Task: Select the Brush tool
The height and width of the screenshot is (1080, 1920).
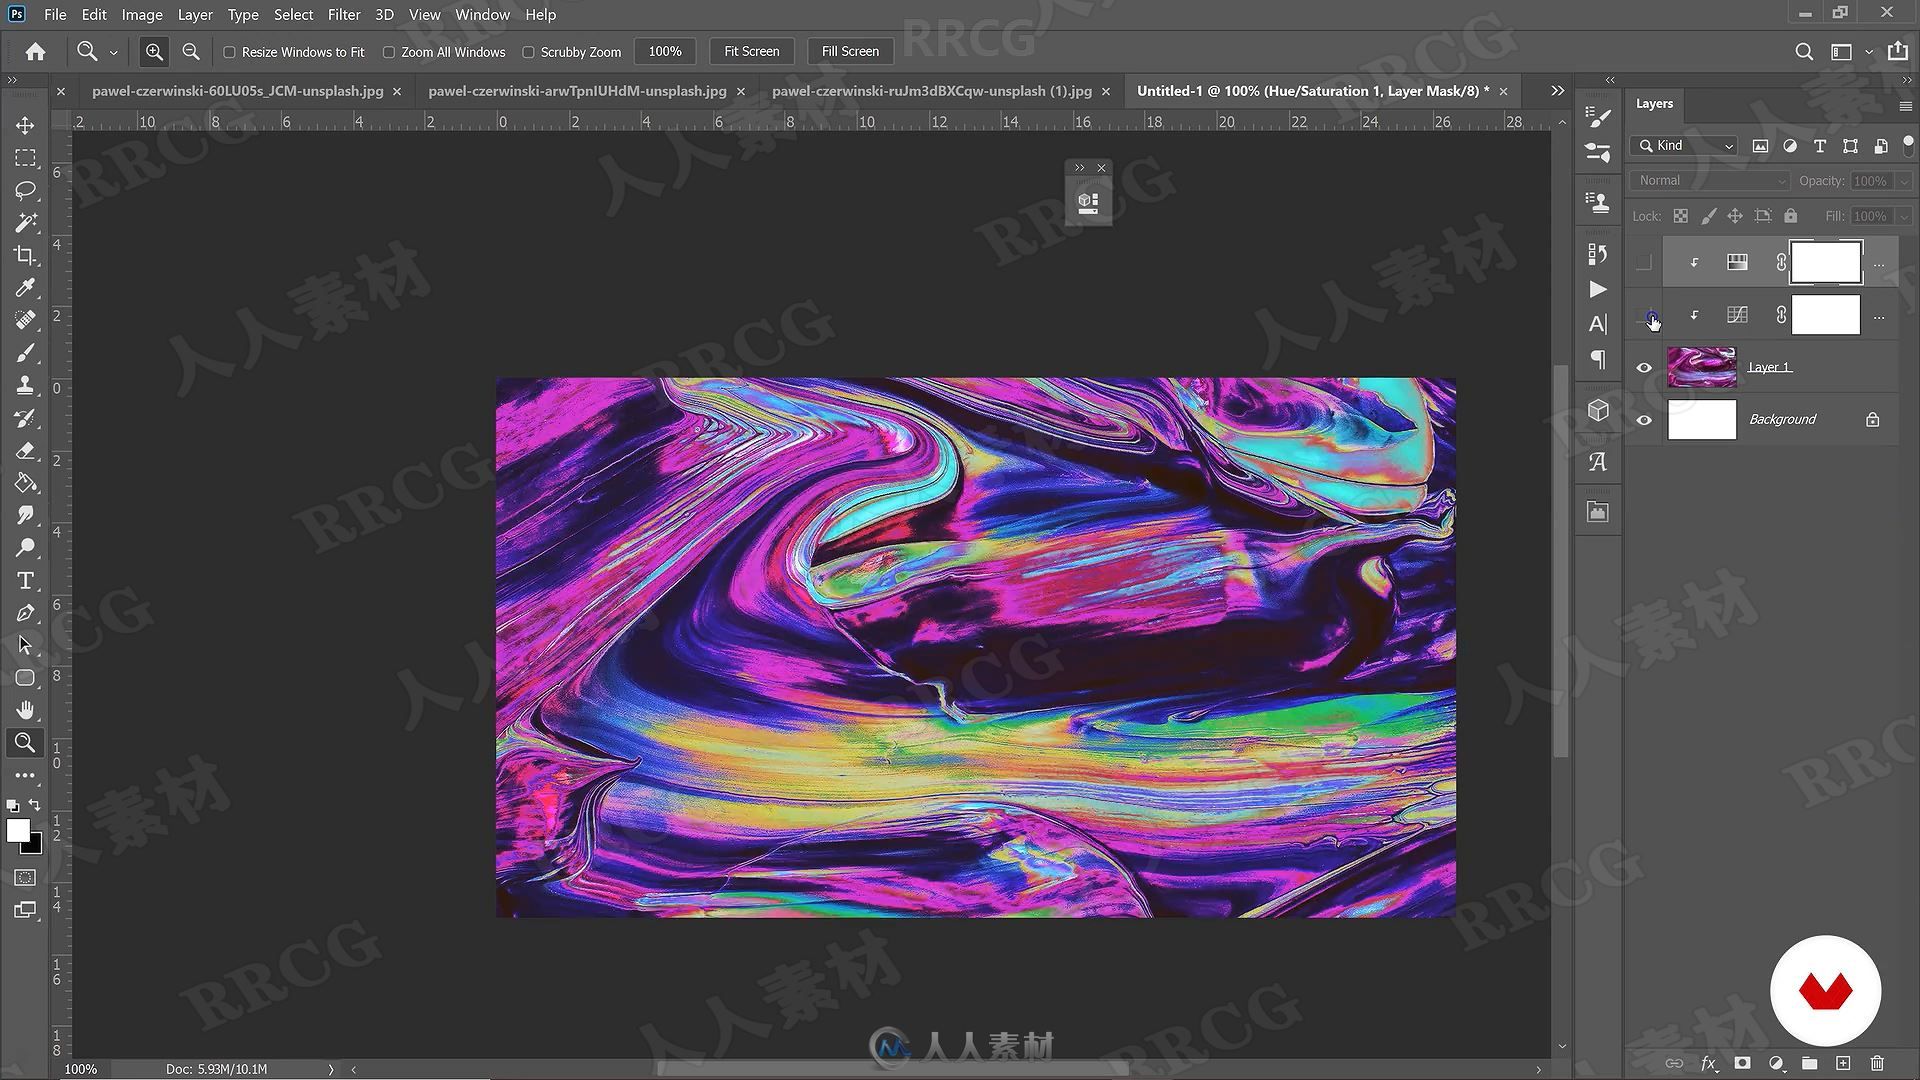Action: 26,352
